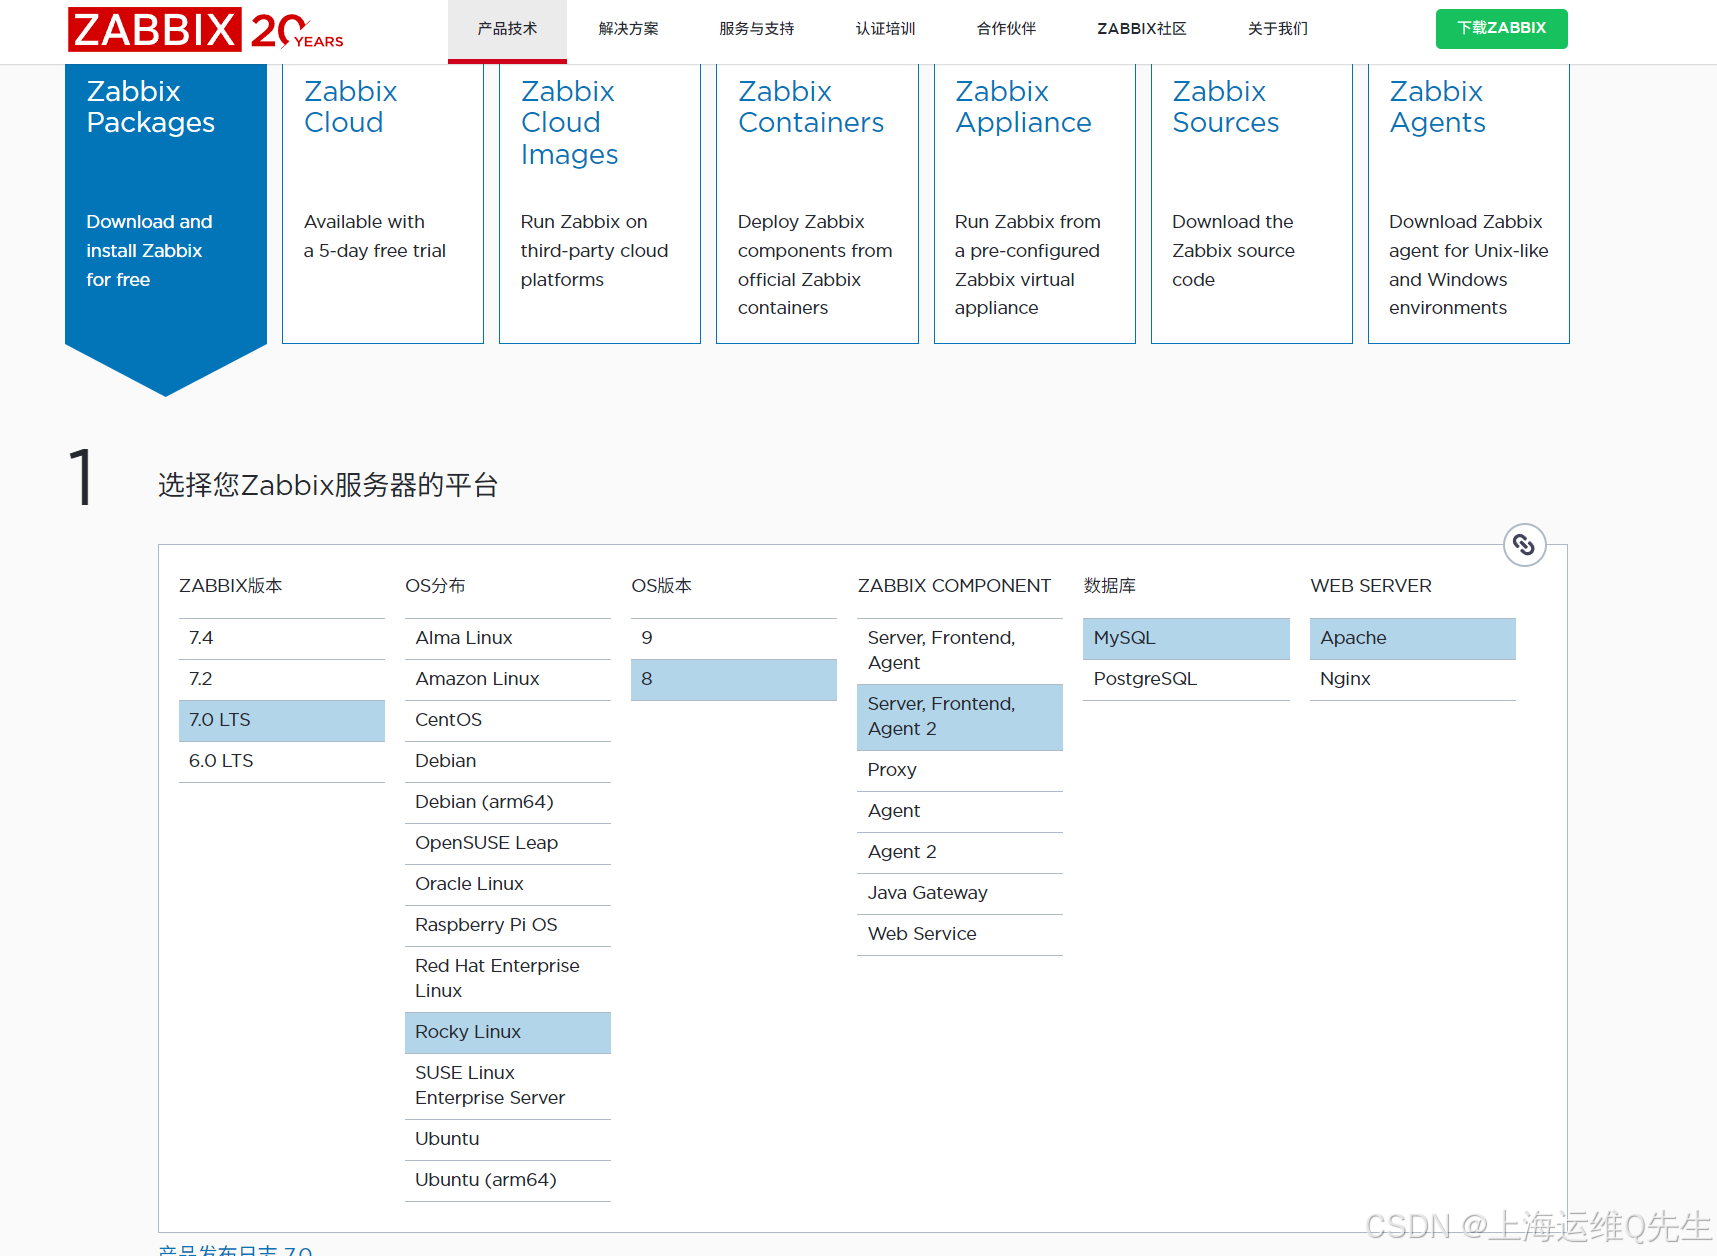
Task: Select Amazon Linux distribution
Action: [508, 679]
